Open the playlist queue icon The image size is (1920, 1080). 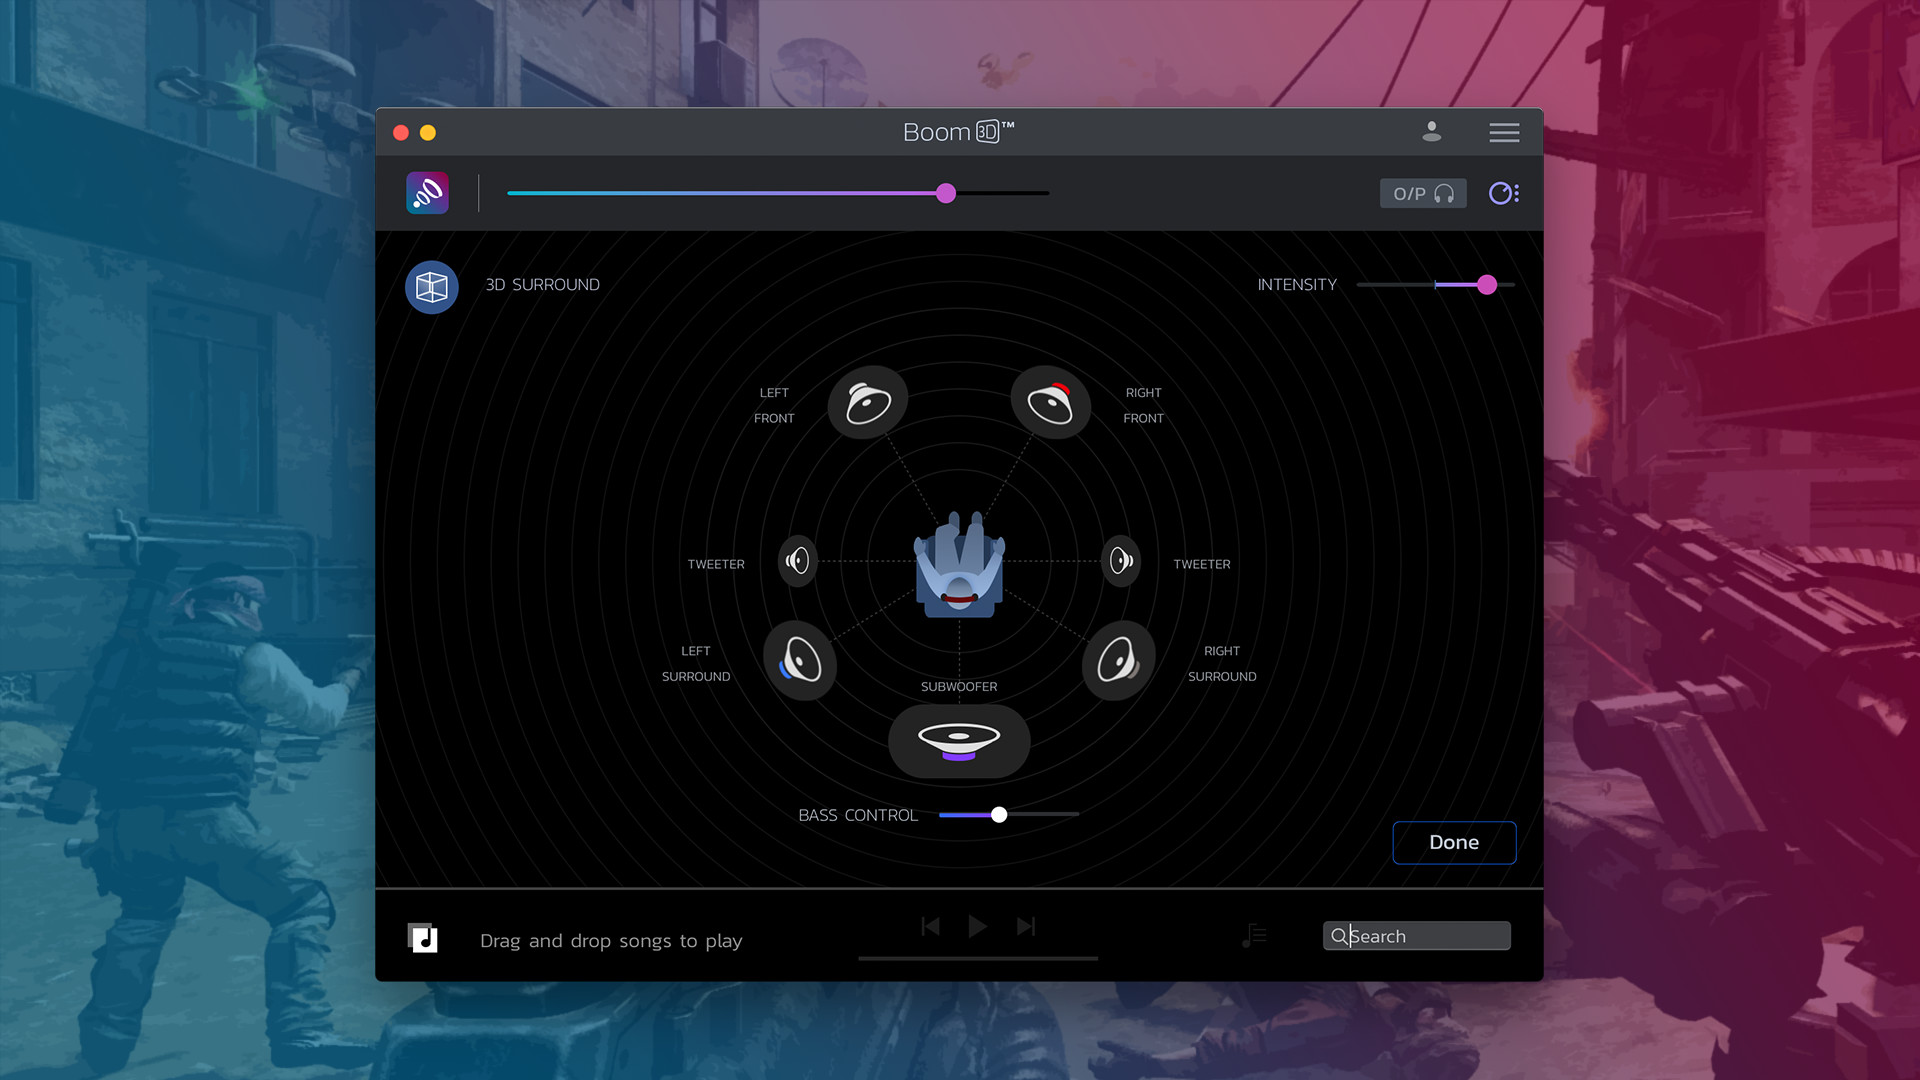pyautogui.click(x=1254, y=936)
